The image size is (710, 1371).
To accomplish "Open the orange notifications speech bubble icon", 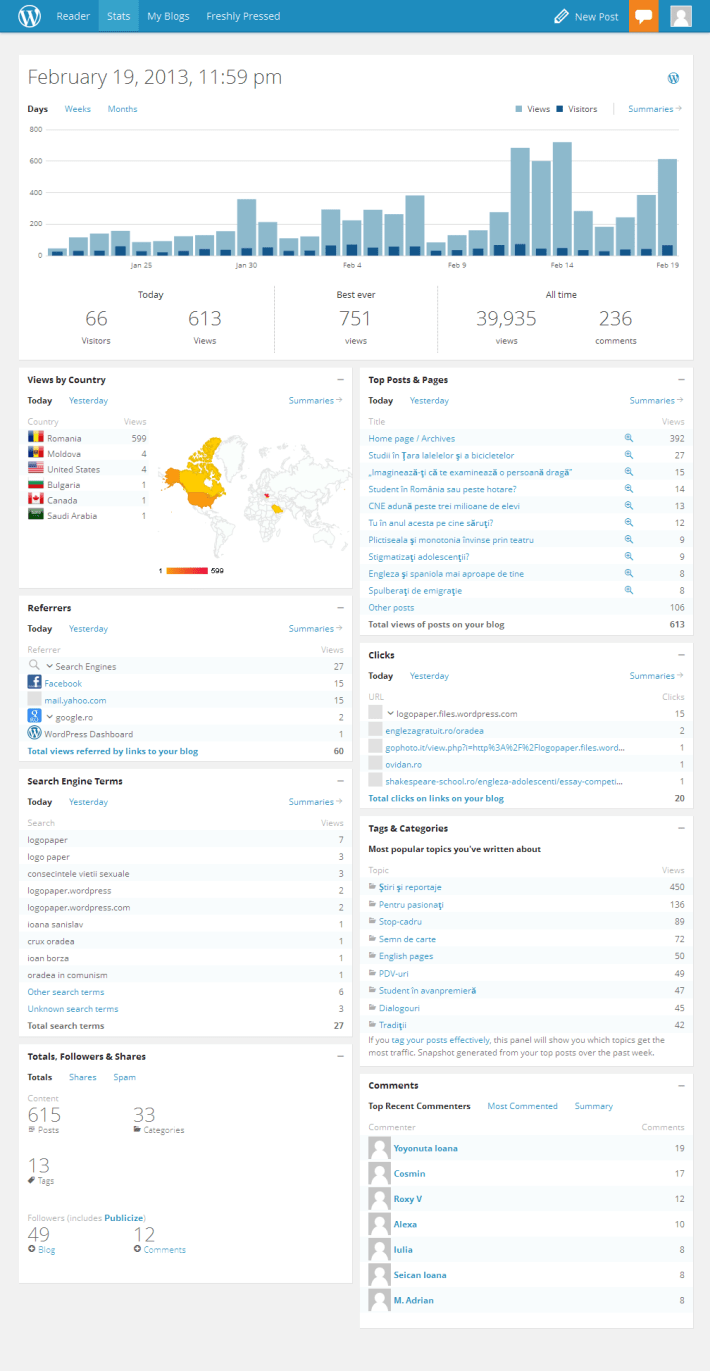I will (644, 16).
